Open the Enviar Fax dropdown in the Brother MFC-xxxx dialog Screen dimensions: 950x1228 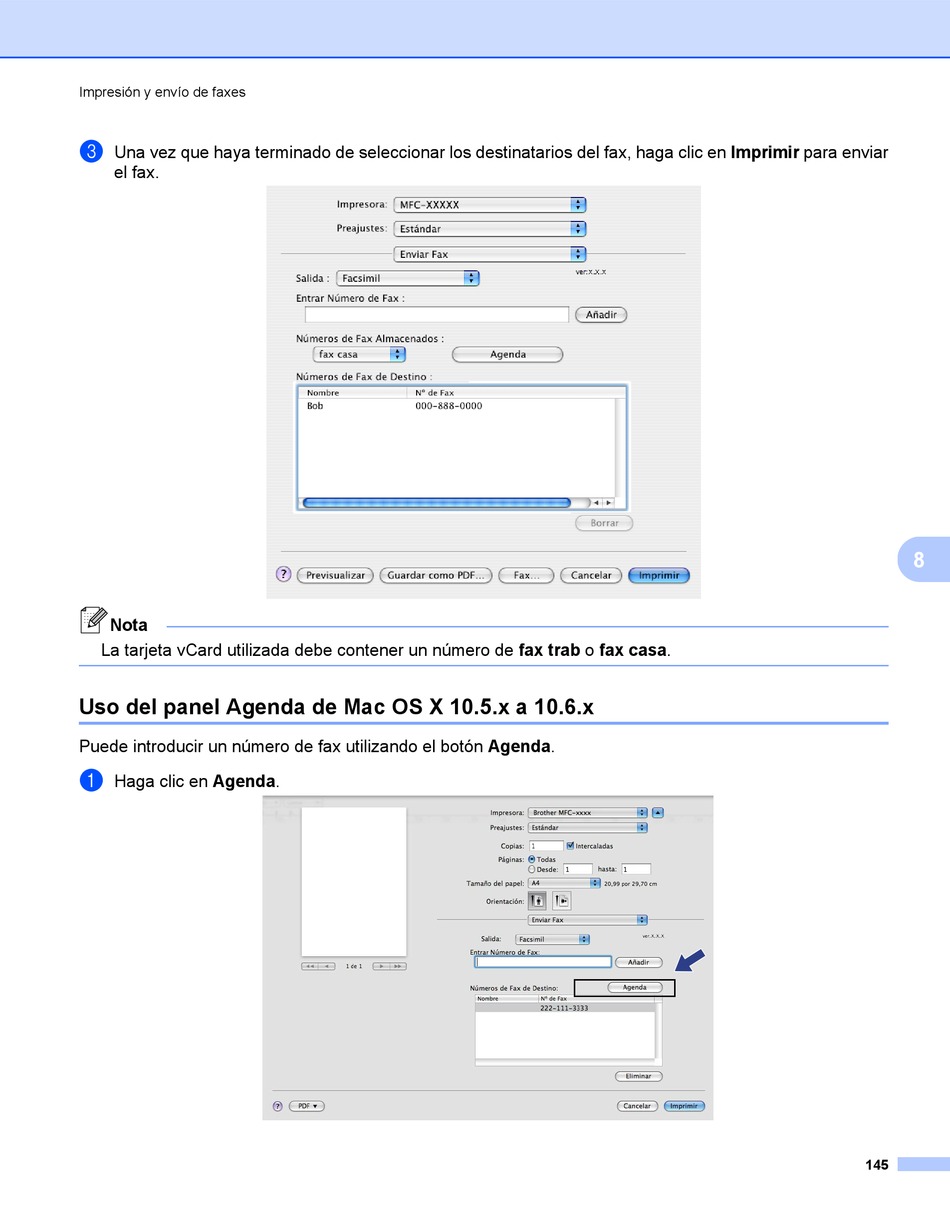588,920
